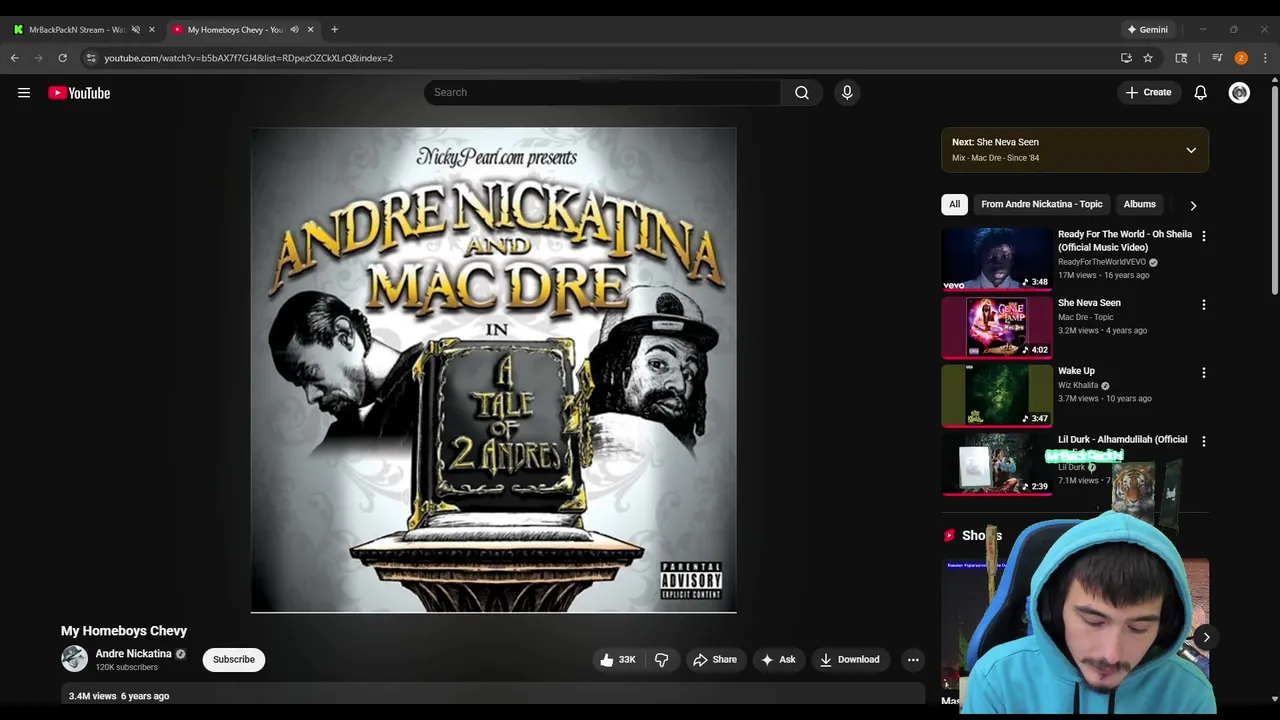Click the search magnifier button

click(x=802, y=92)
